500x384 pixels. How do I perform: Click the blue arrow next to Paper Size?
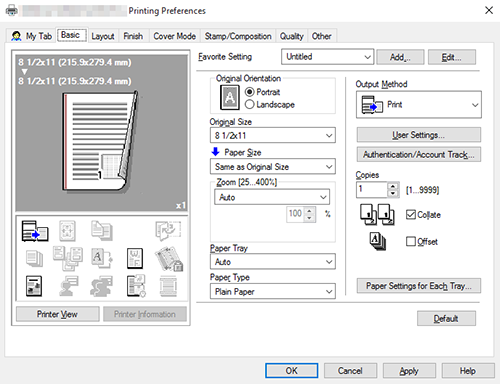216,152
